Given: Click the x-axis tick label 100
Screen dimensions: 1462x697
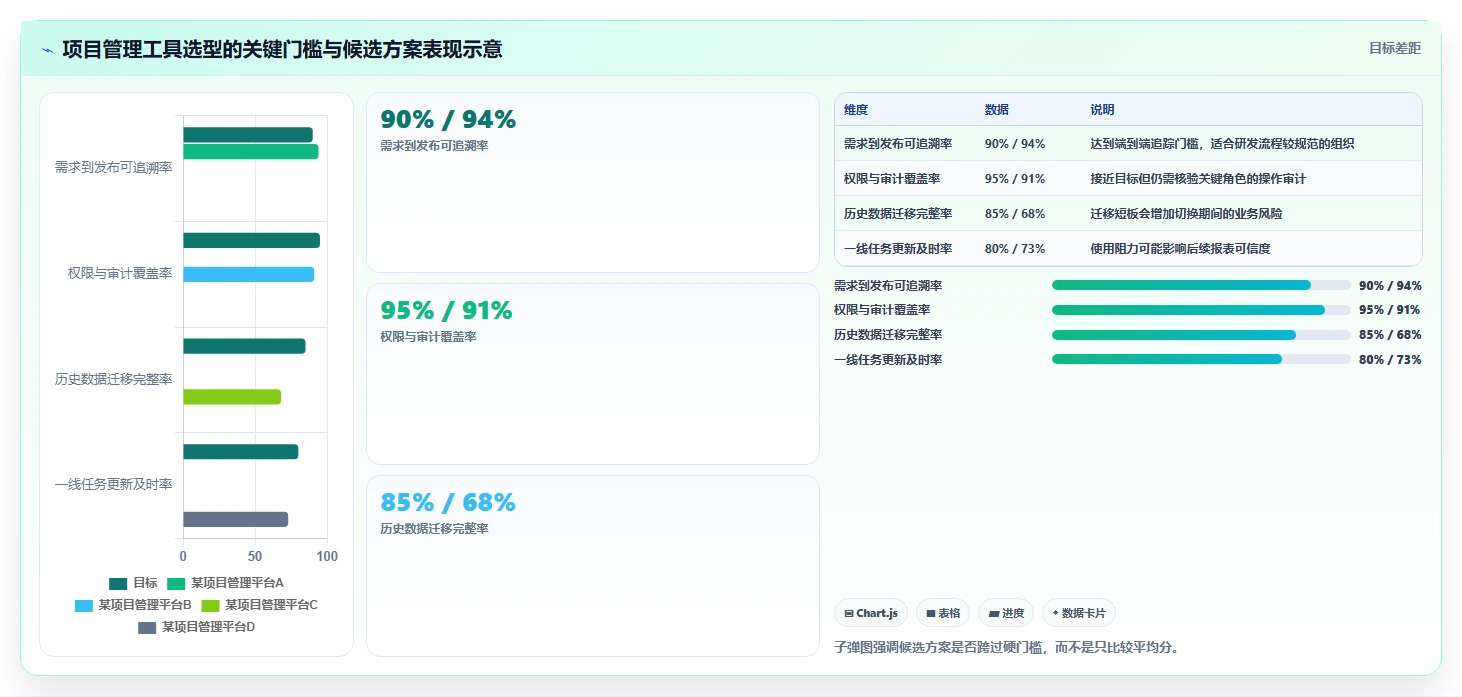Looking at the screenshot, I should (x=327, y=557).
